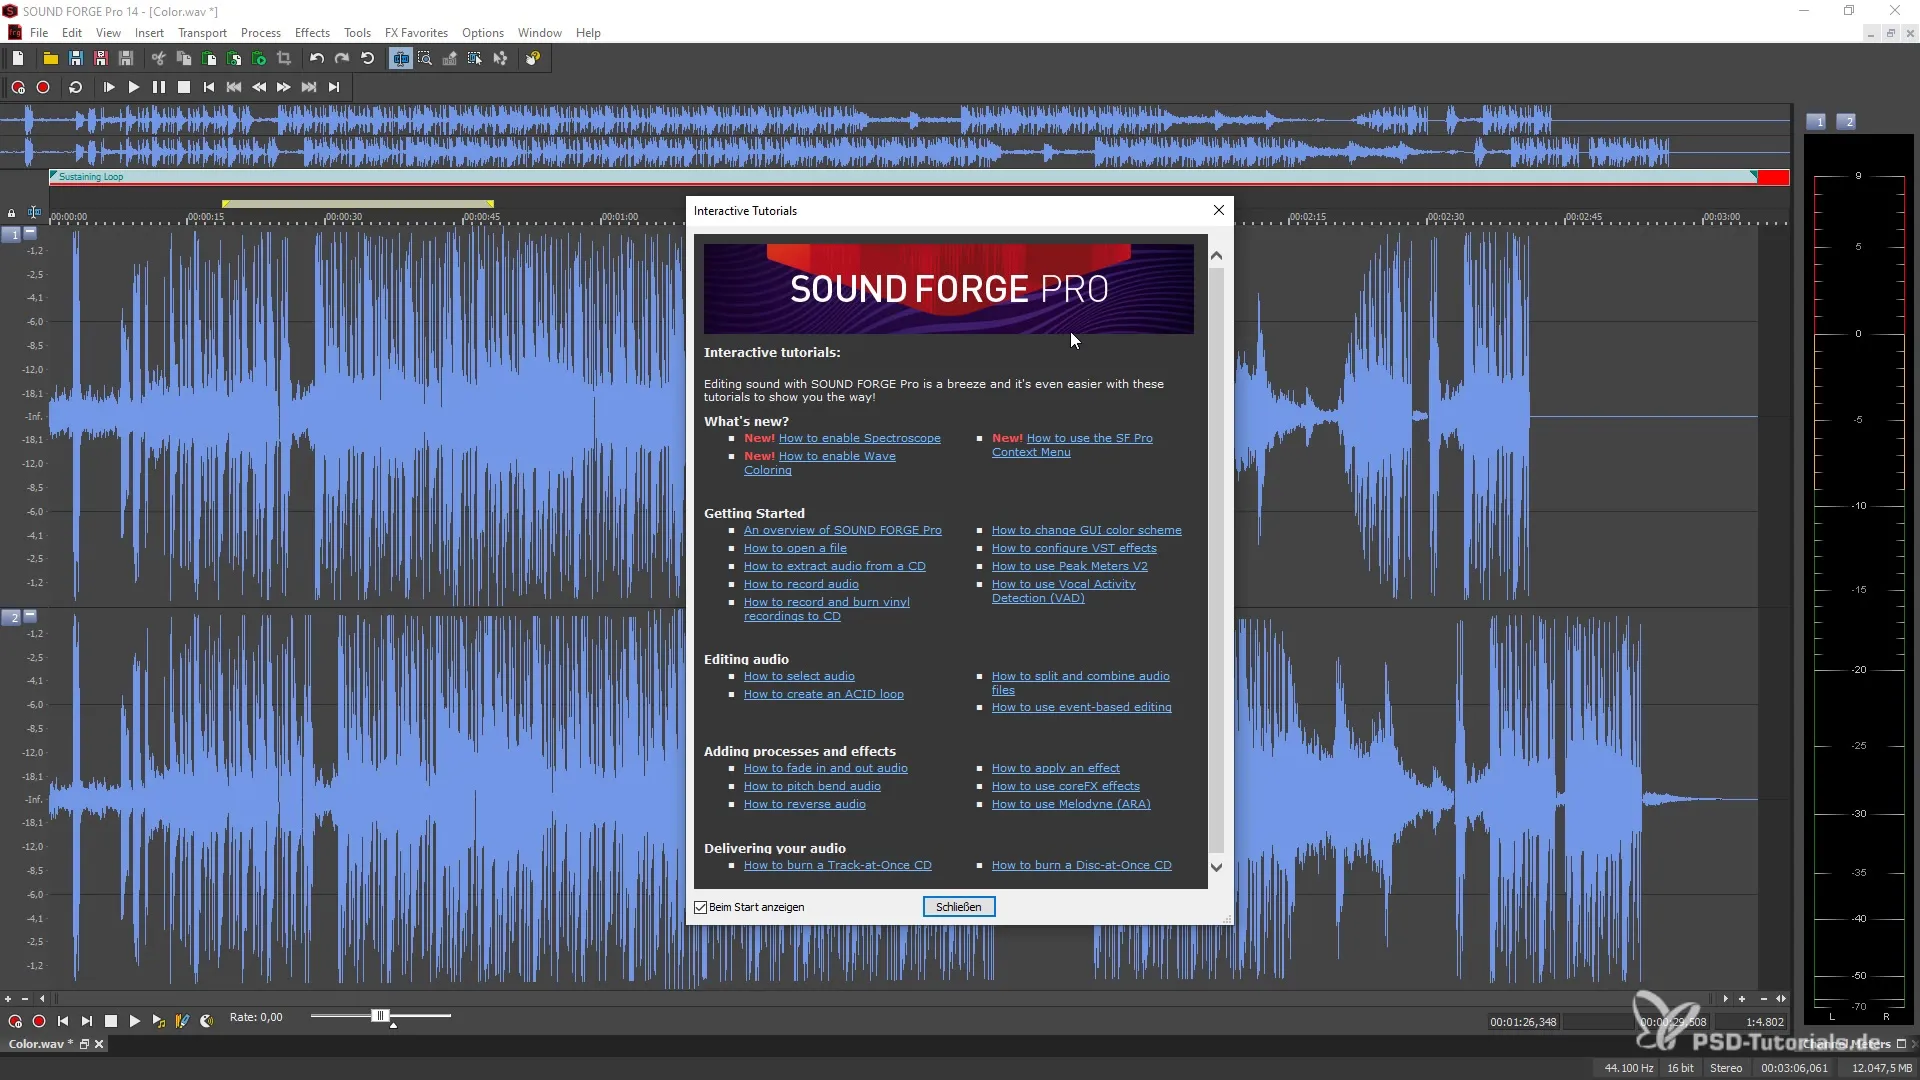Open the Transport menu
Viewport: 1920px width, 1080px height.
(x=202, y=33)
